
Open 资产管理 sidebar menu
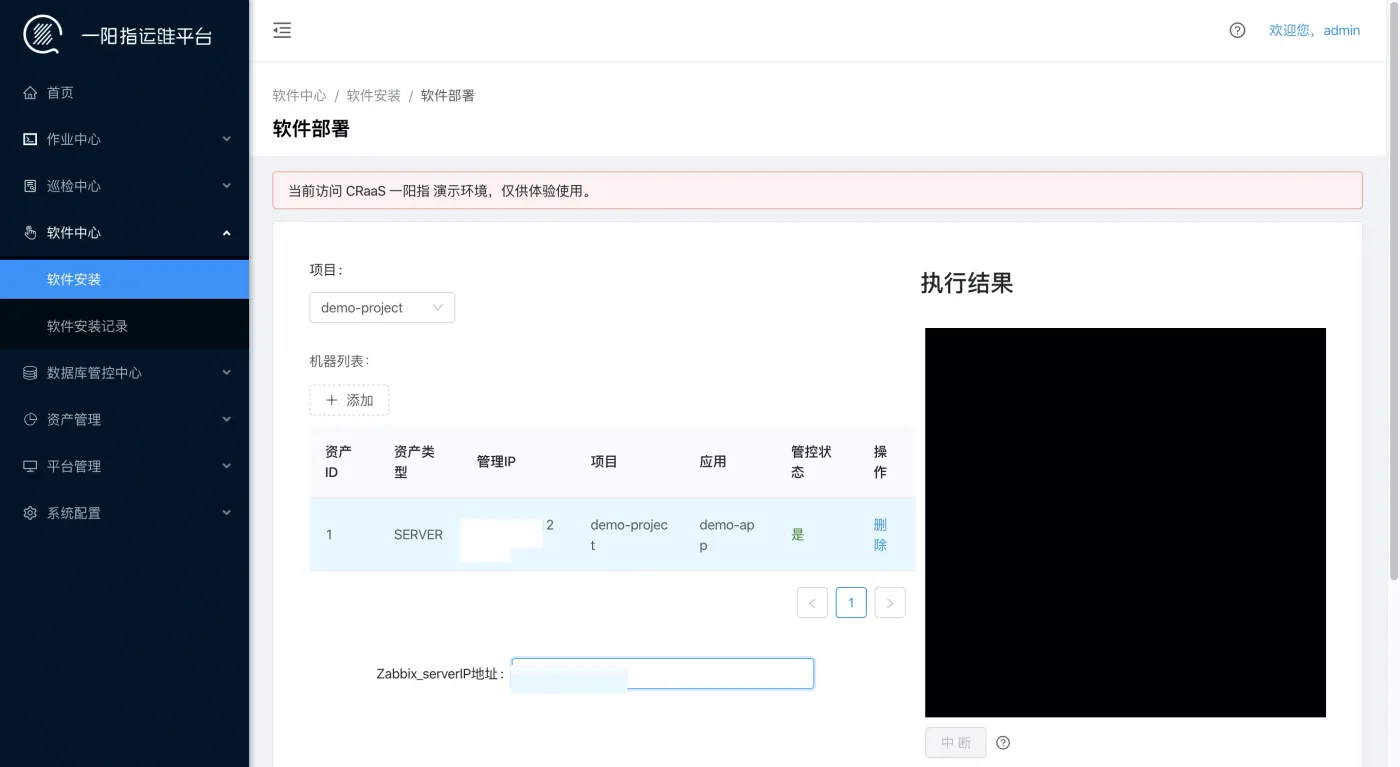click(124, 420)
